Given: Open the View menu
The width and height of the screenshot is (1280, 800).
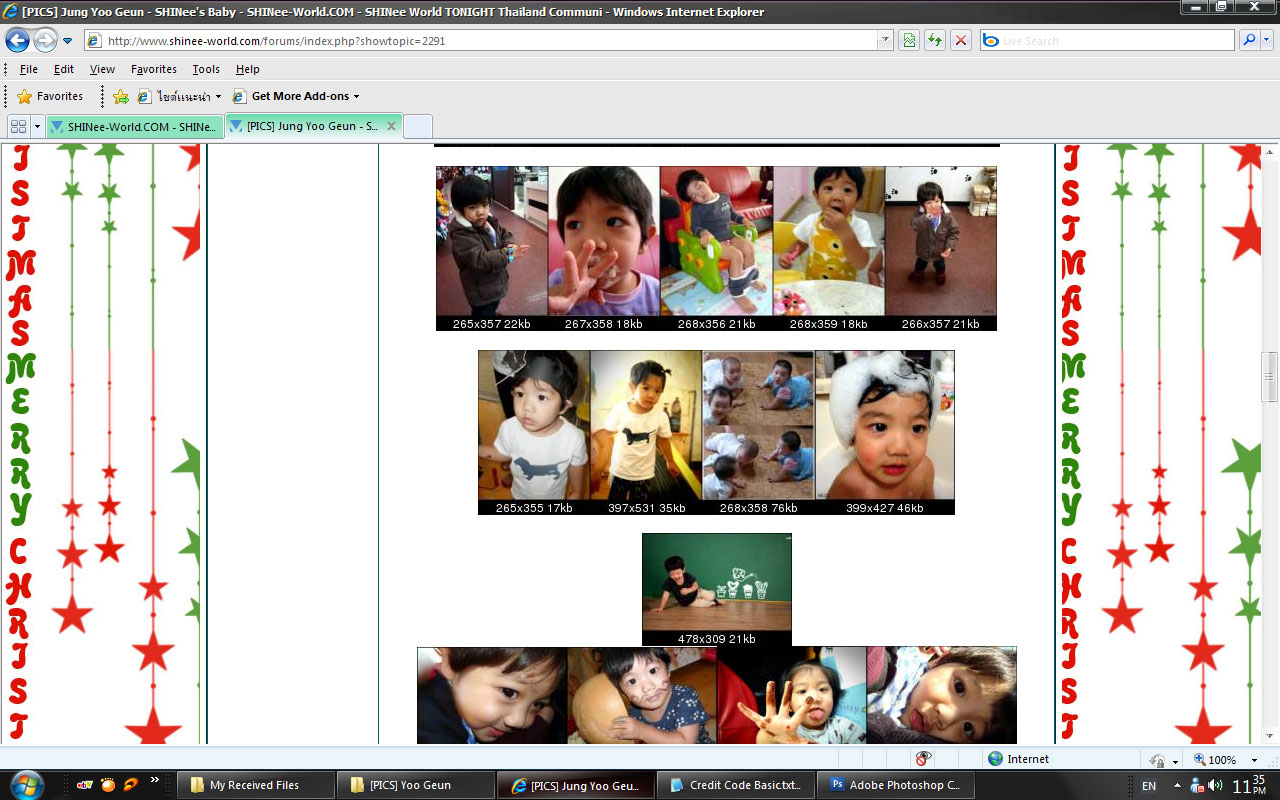Looking at the screenshot, I should 102,69.
